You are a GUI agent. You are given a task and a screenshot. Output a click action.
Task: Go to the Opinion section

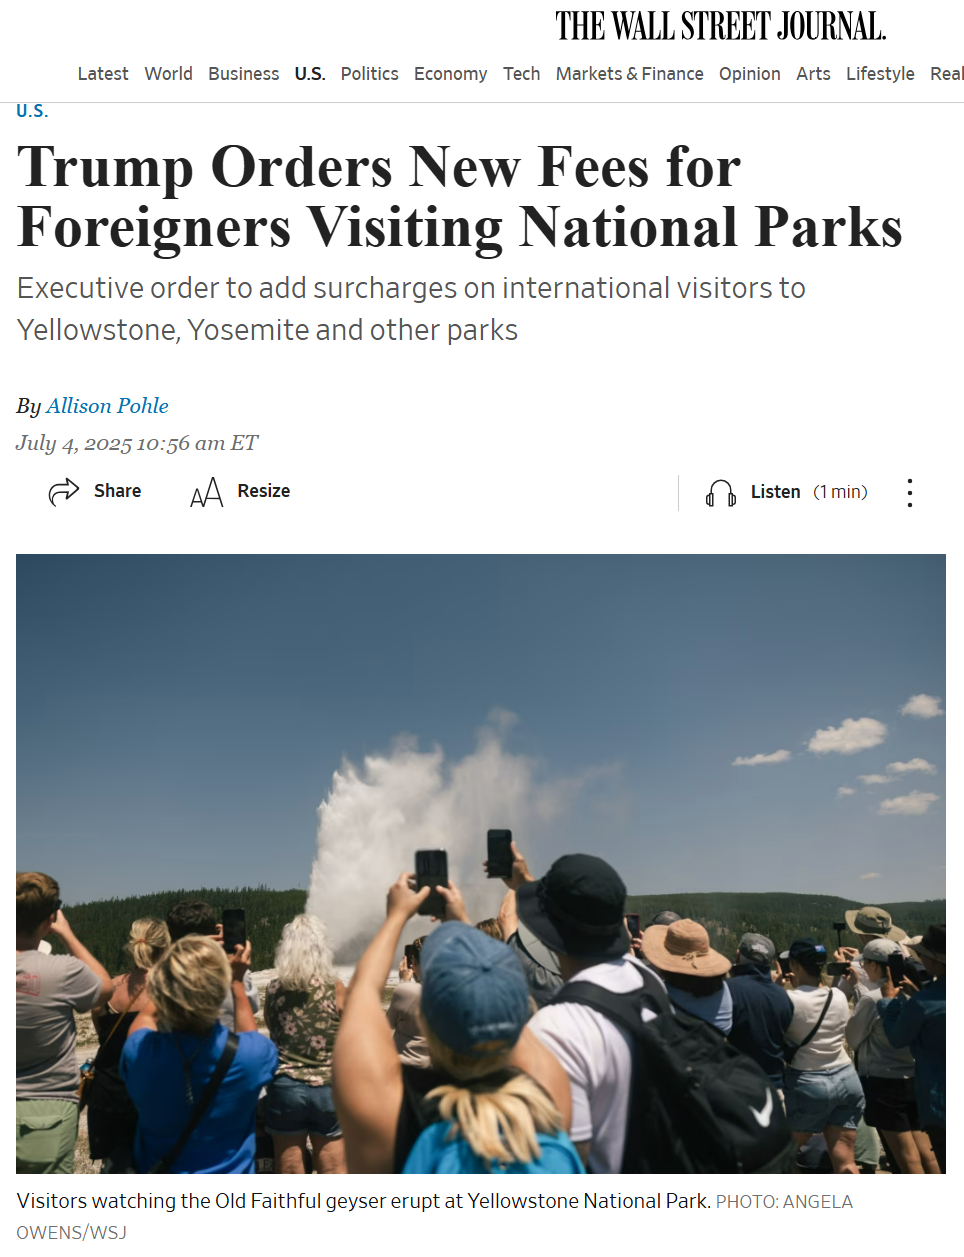749,74
